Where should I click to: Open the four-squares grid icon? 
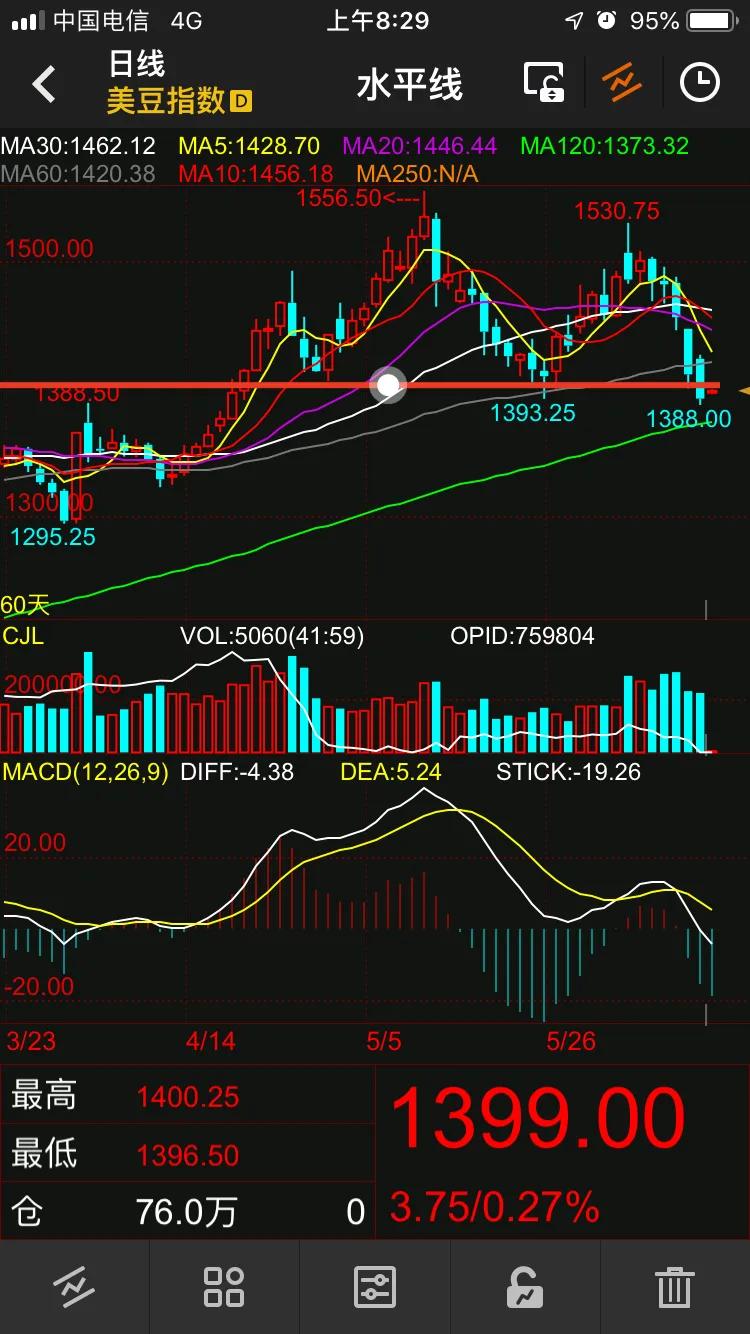click(224, 1287)
